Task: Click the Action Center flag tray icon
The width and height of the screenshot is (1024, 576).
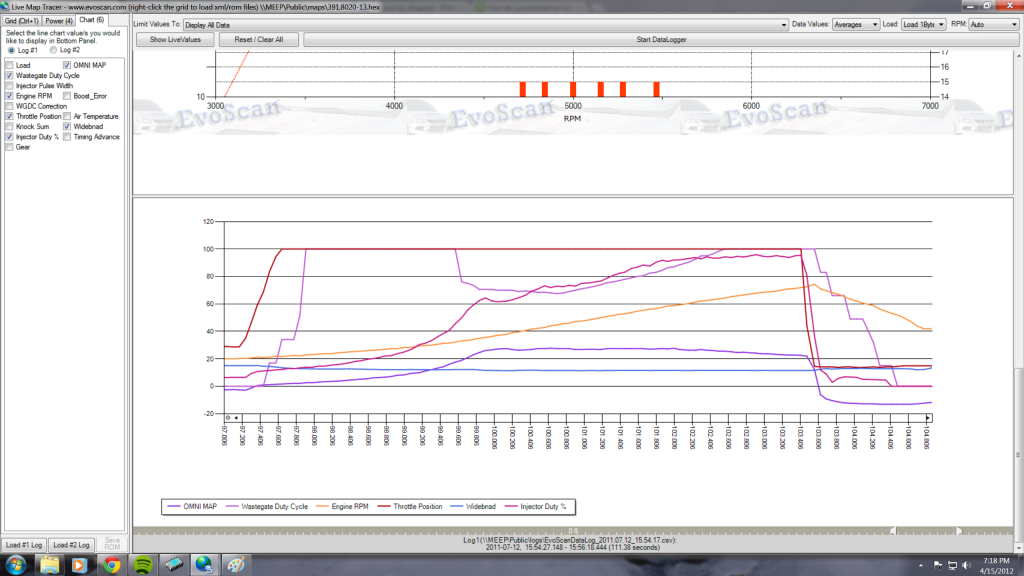Action: click(x=938, y=566)
